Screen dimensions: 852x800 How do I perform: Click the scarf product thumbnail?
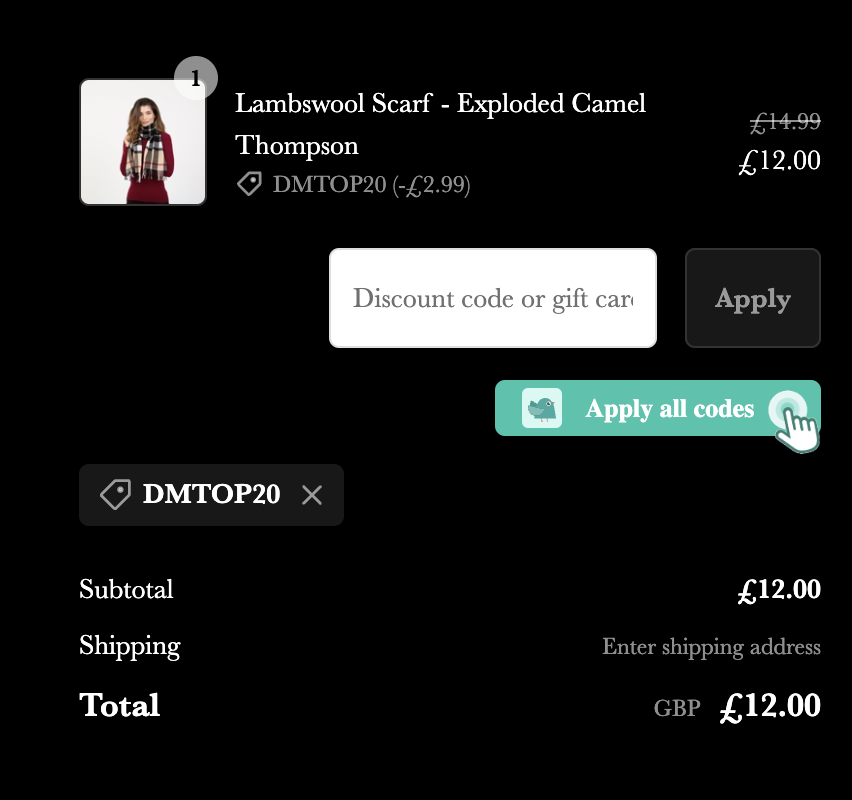142,141
